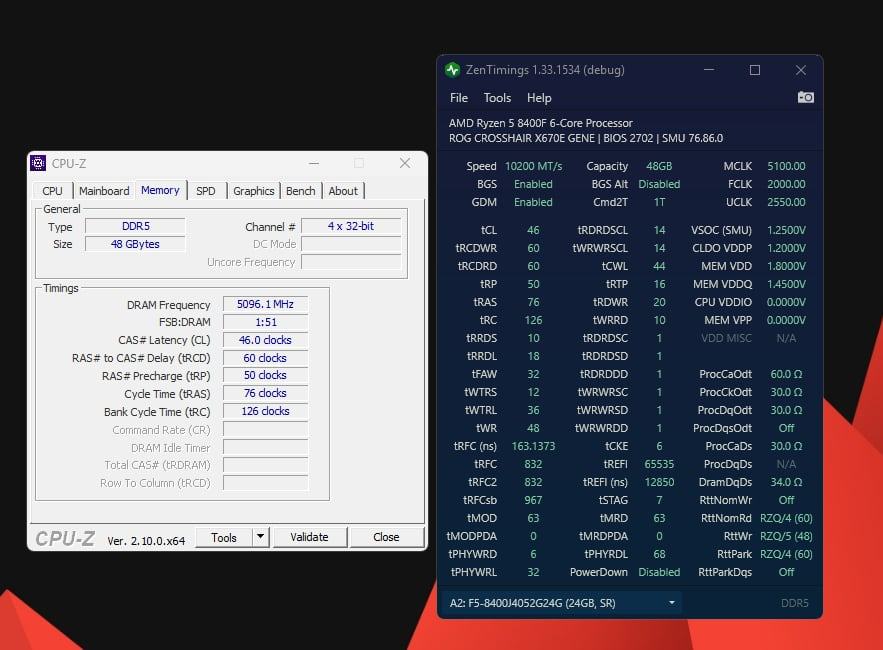Viewport: 883px width, 650px height.
Task: Click the tWR 48 value
Action: click(533, 428)
